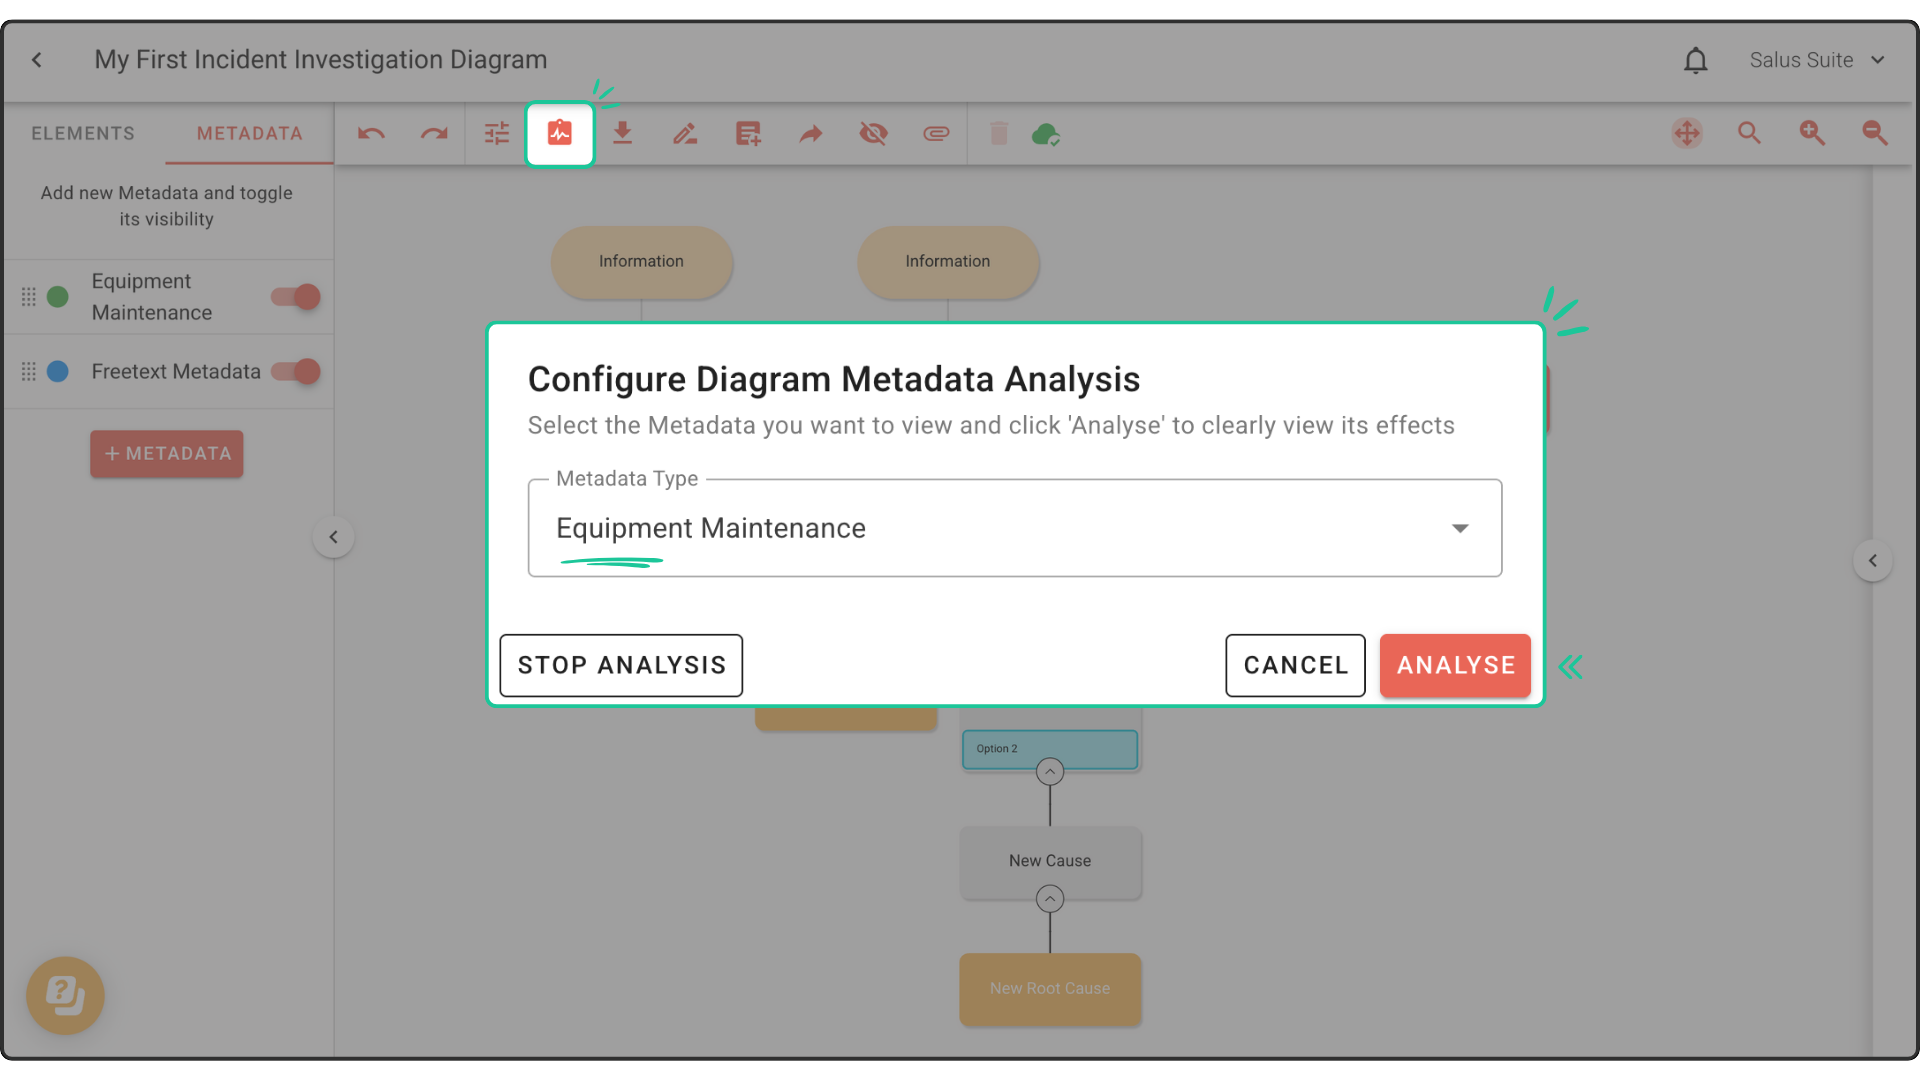Open notifications bell icon
Viewport: 1920px width, 1080px height.
[1695, 60]
